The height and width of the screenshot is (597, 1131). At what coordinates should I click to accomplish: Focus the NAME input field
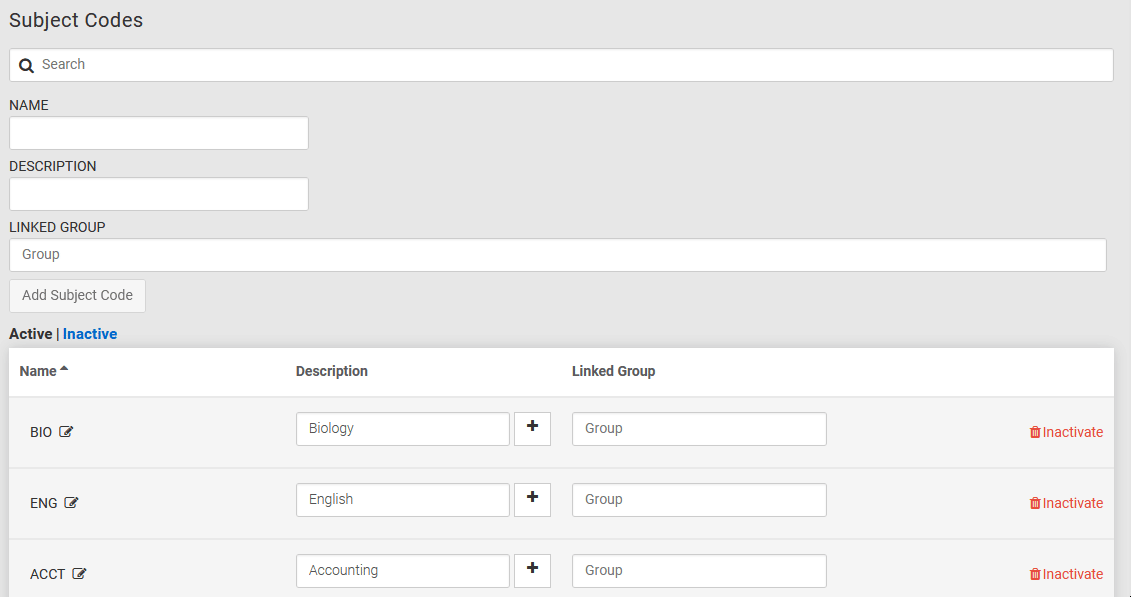(159, 133)
